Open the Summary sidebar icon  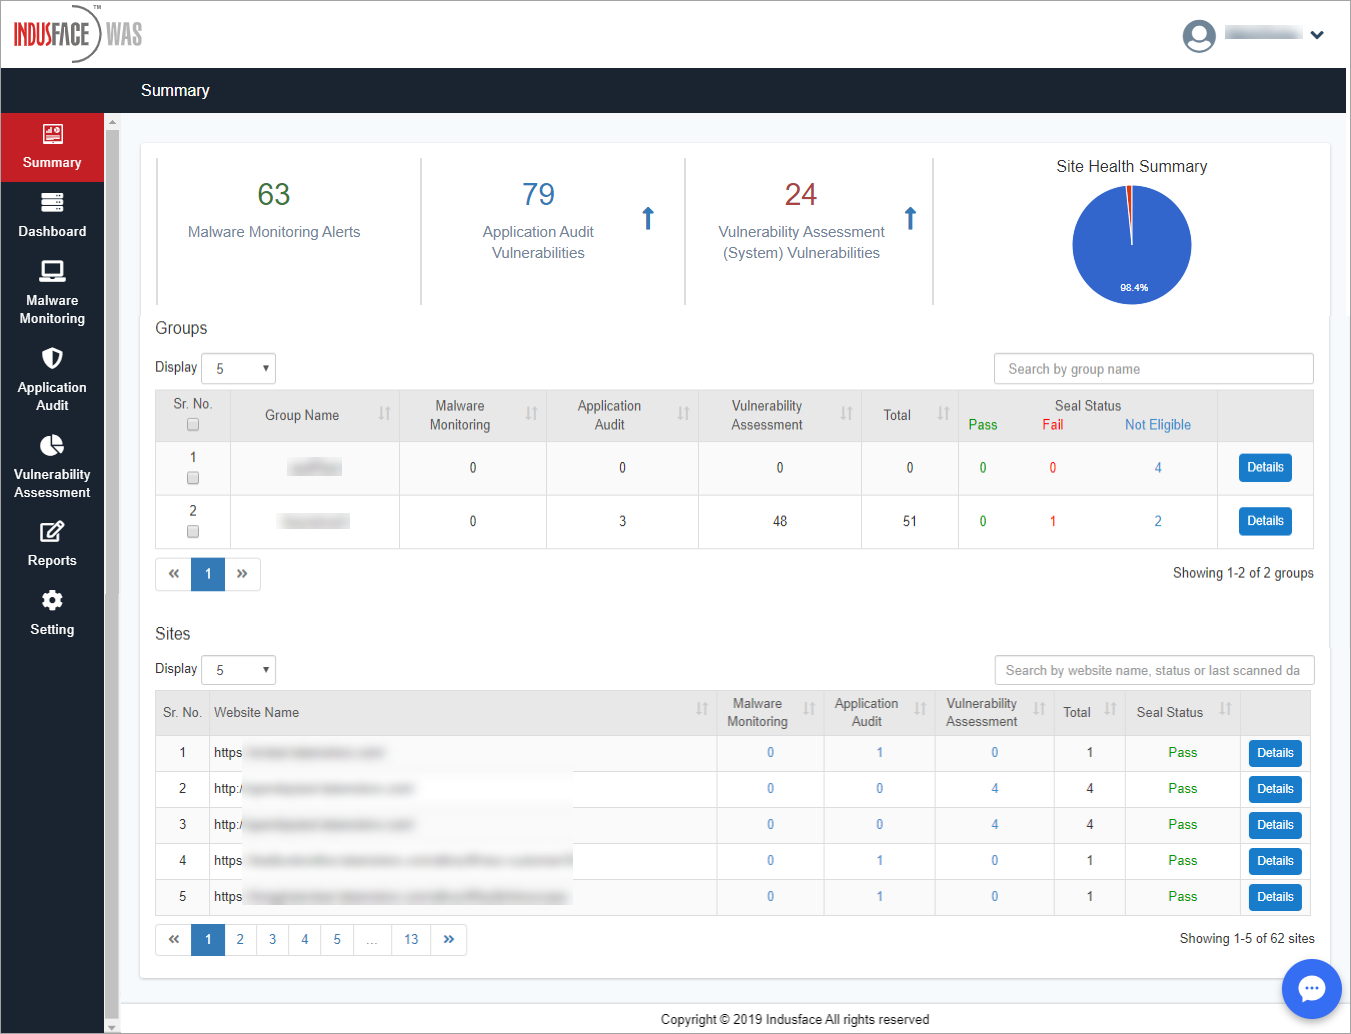click(52, 134)
